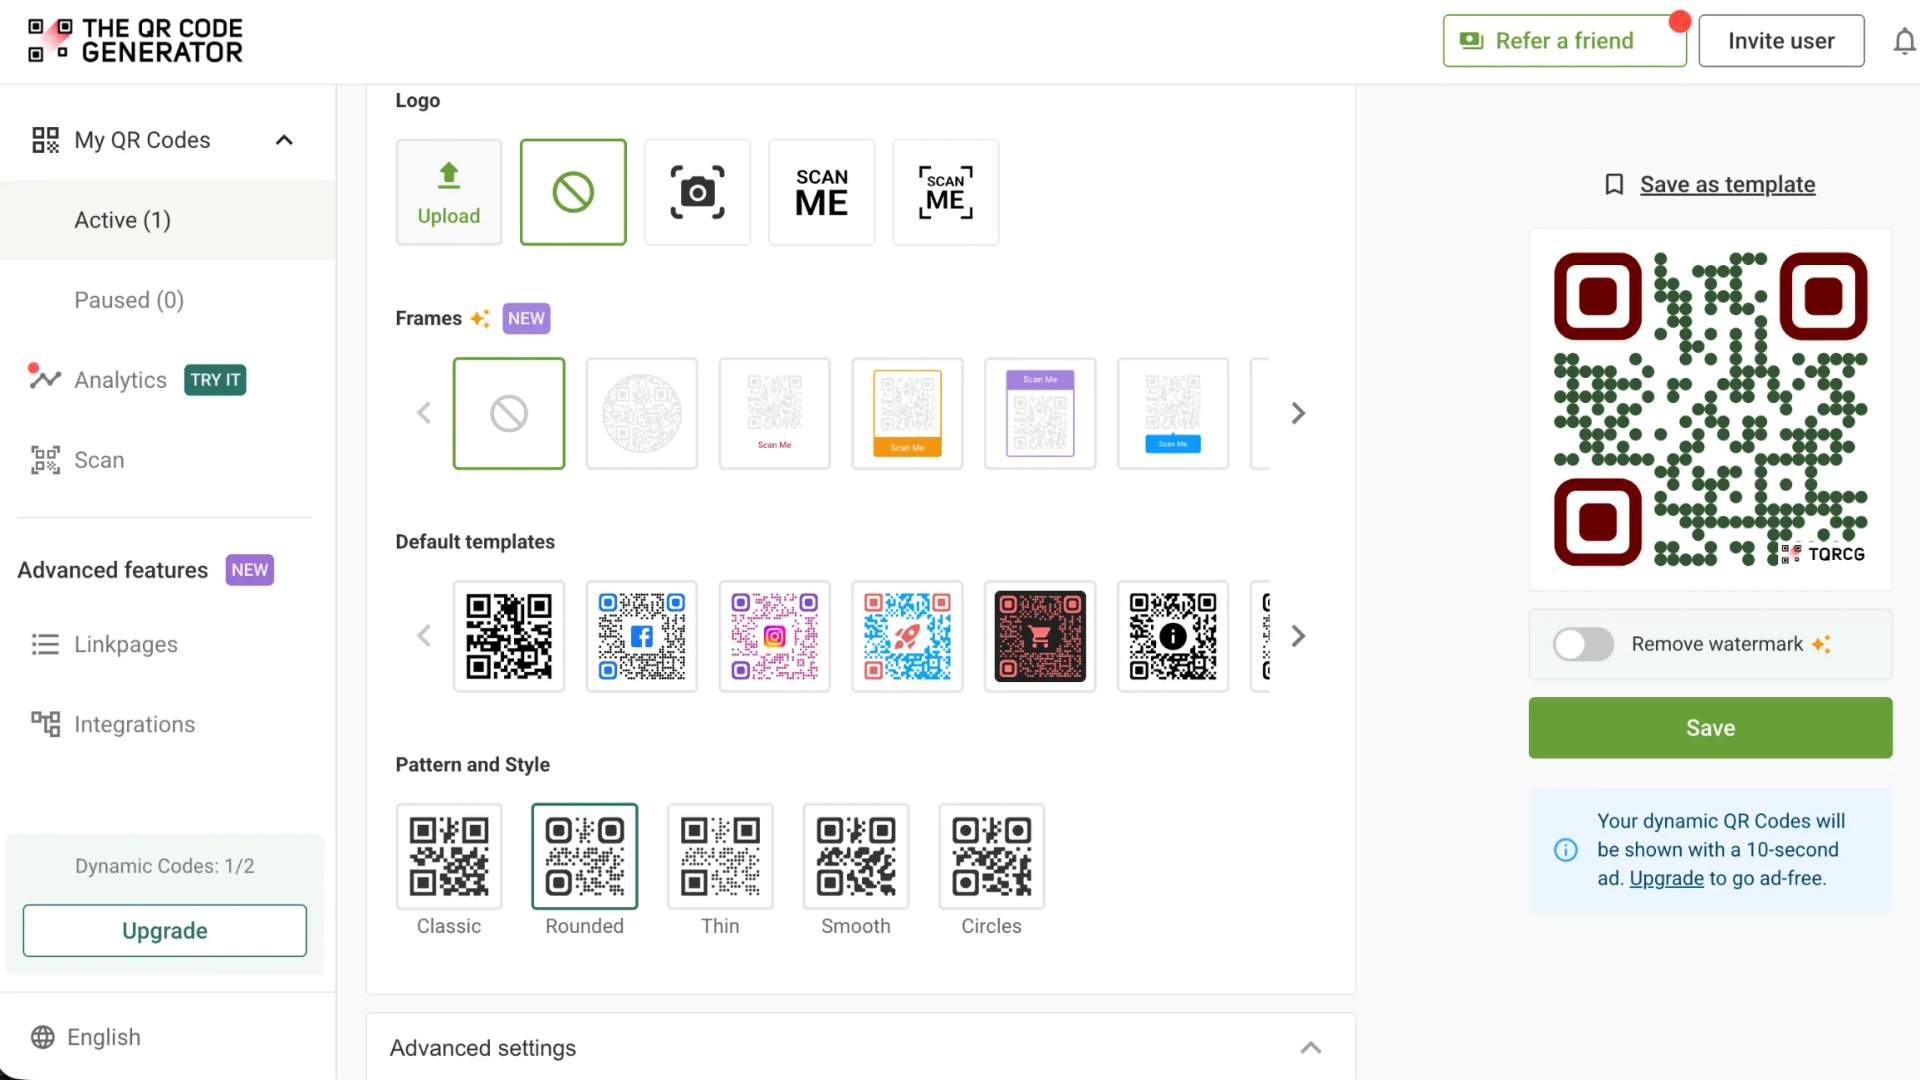Show previous default templates arrow
The height and width of the screenshot is (1080, 1920).
[424, 636]
